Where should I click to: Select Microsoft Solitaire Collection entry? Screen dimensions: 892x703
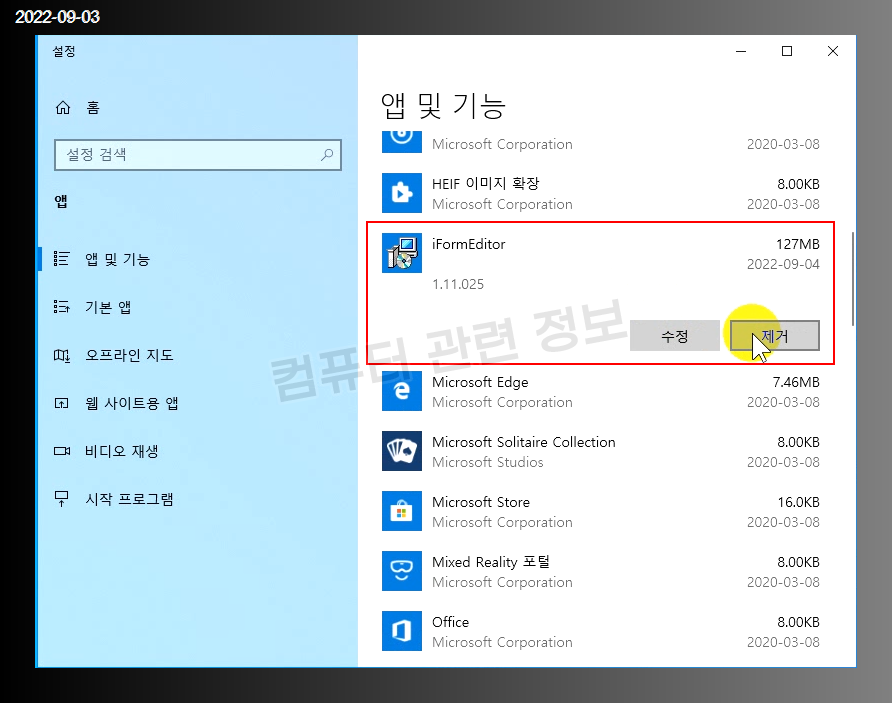(x=600, y=452)
